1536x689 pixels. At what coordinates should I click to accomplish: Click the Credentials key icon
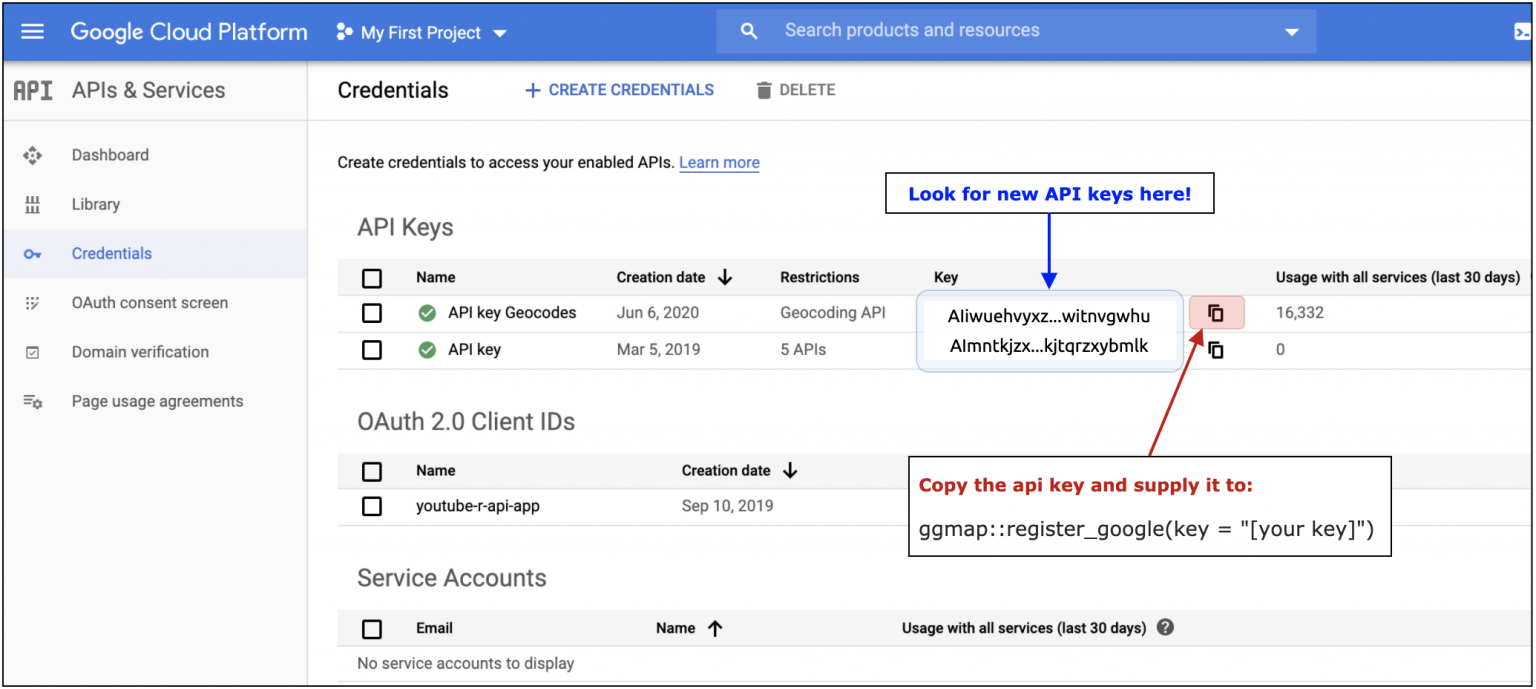(x=32, y=253)
